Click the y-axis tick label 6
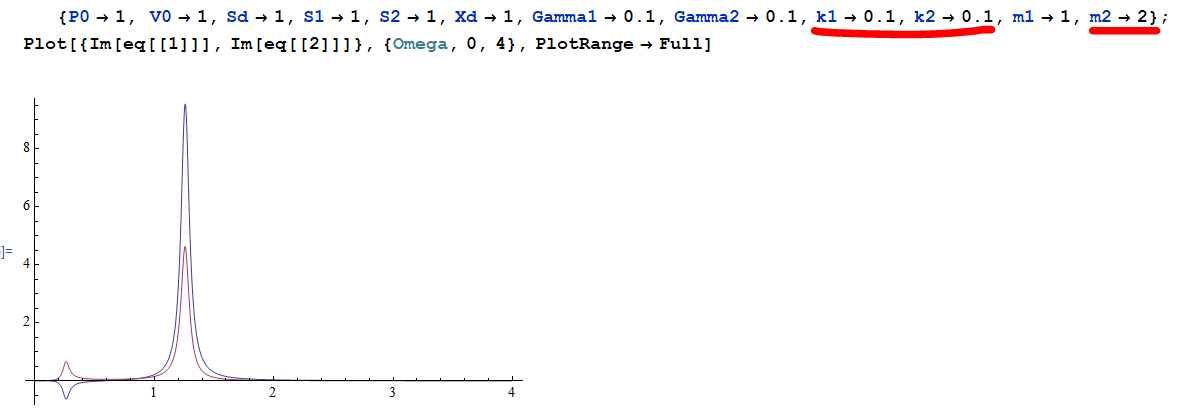Image resolution: width=1192 pixels, height=415 pixels. [x=26, y=206]
